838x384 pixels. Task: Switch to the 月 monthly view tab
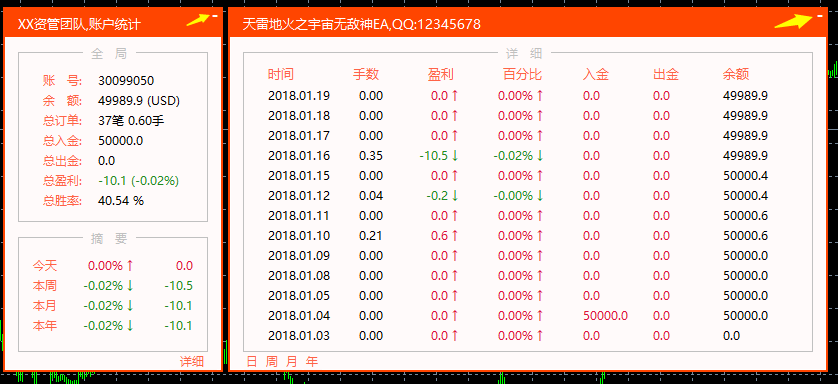tap(291, 362)
